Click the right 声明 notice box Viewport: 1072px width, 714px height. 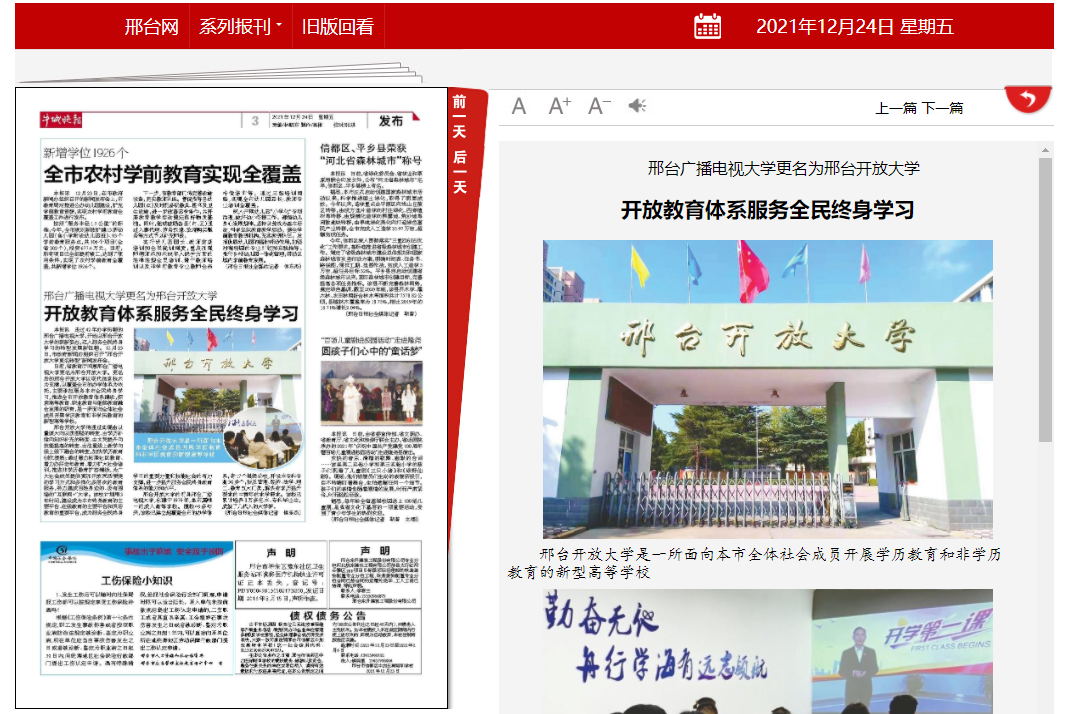pyautogui.click(x=375, y=573)
